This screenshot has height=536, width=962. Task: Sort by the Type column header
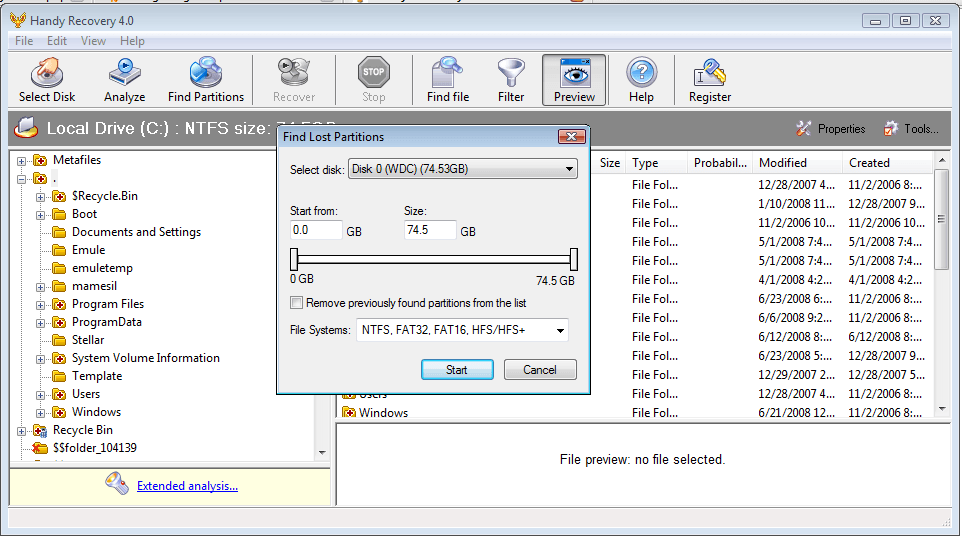pos(655,163)
